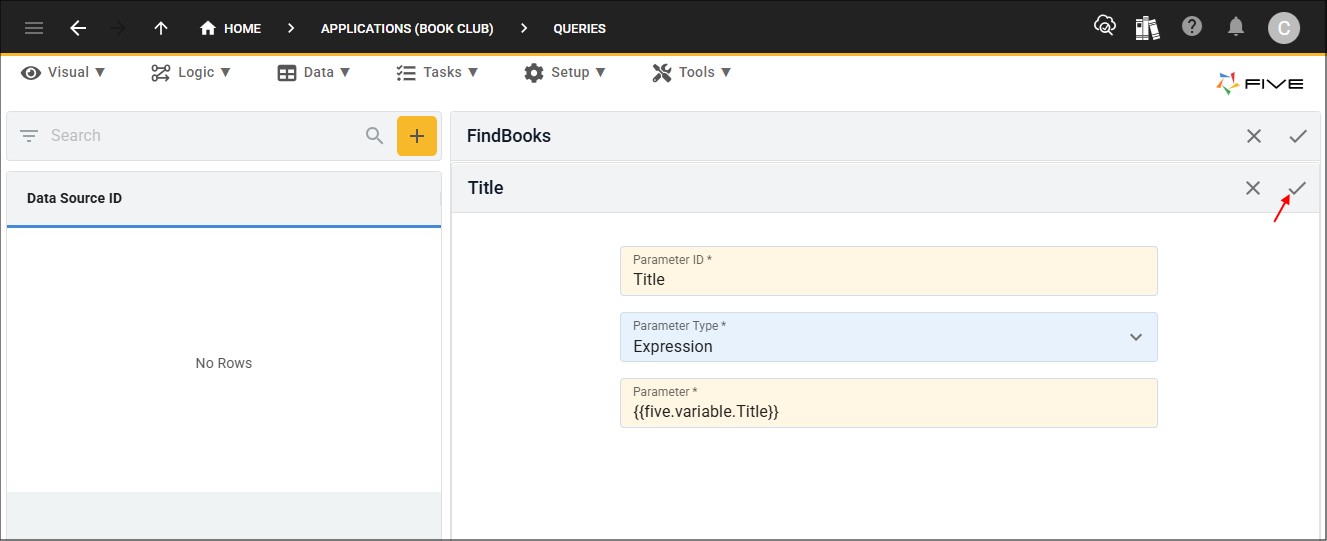Click the yellow plus add button
This screenshot has width=1327, height=541.
[417, 136]
